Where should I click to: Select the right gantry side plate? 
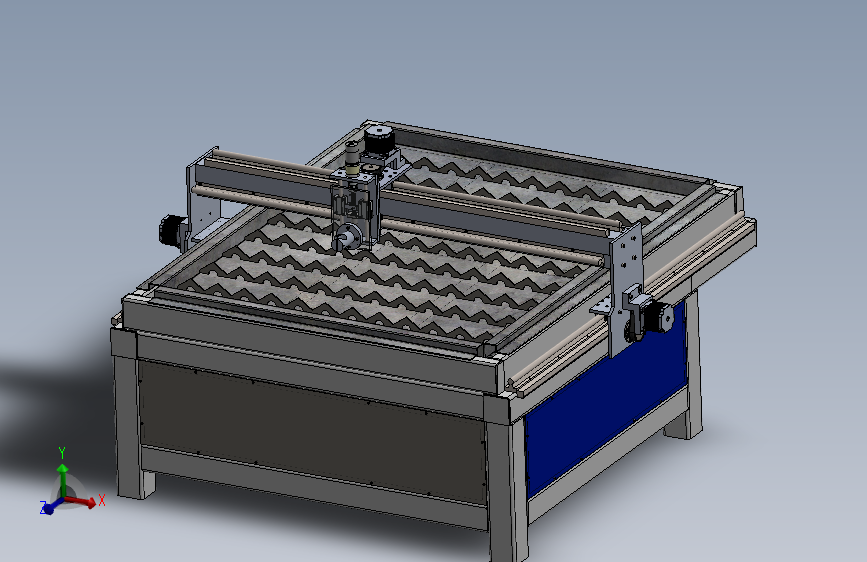[626, 288]
